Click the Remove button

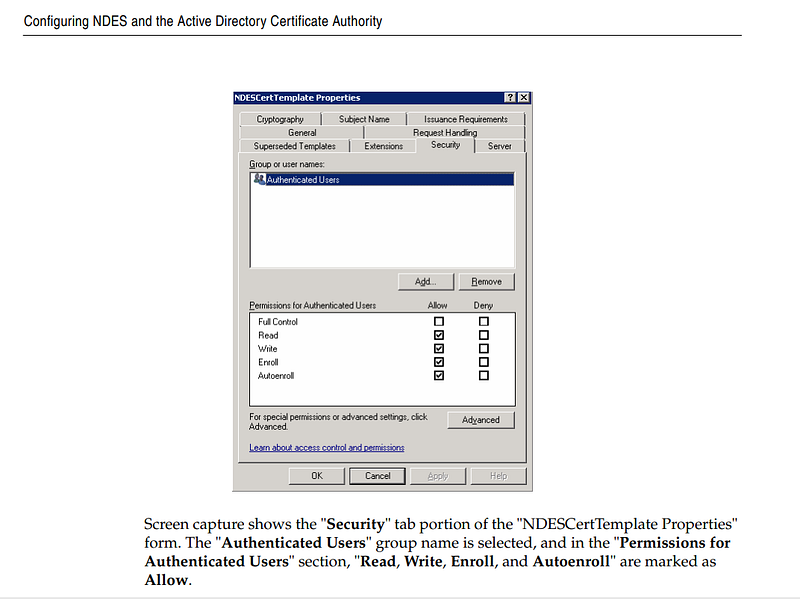486,282
